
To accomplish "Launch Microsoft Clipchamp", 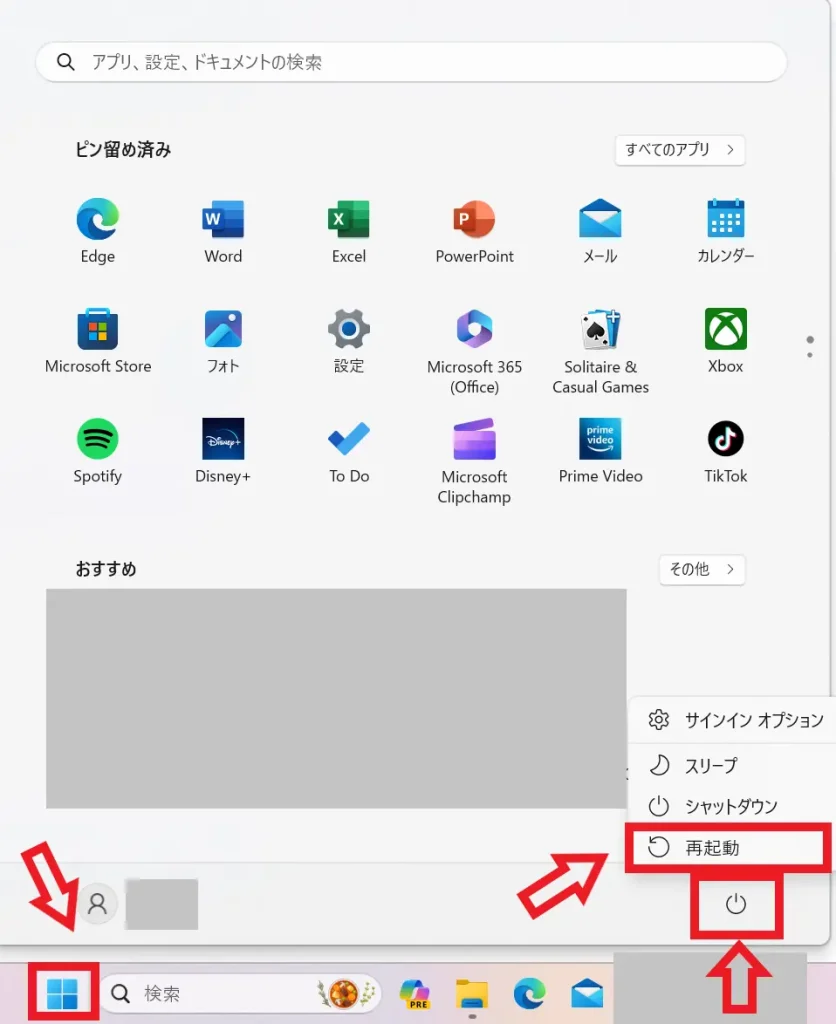I will click(474, 461).
